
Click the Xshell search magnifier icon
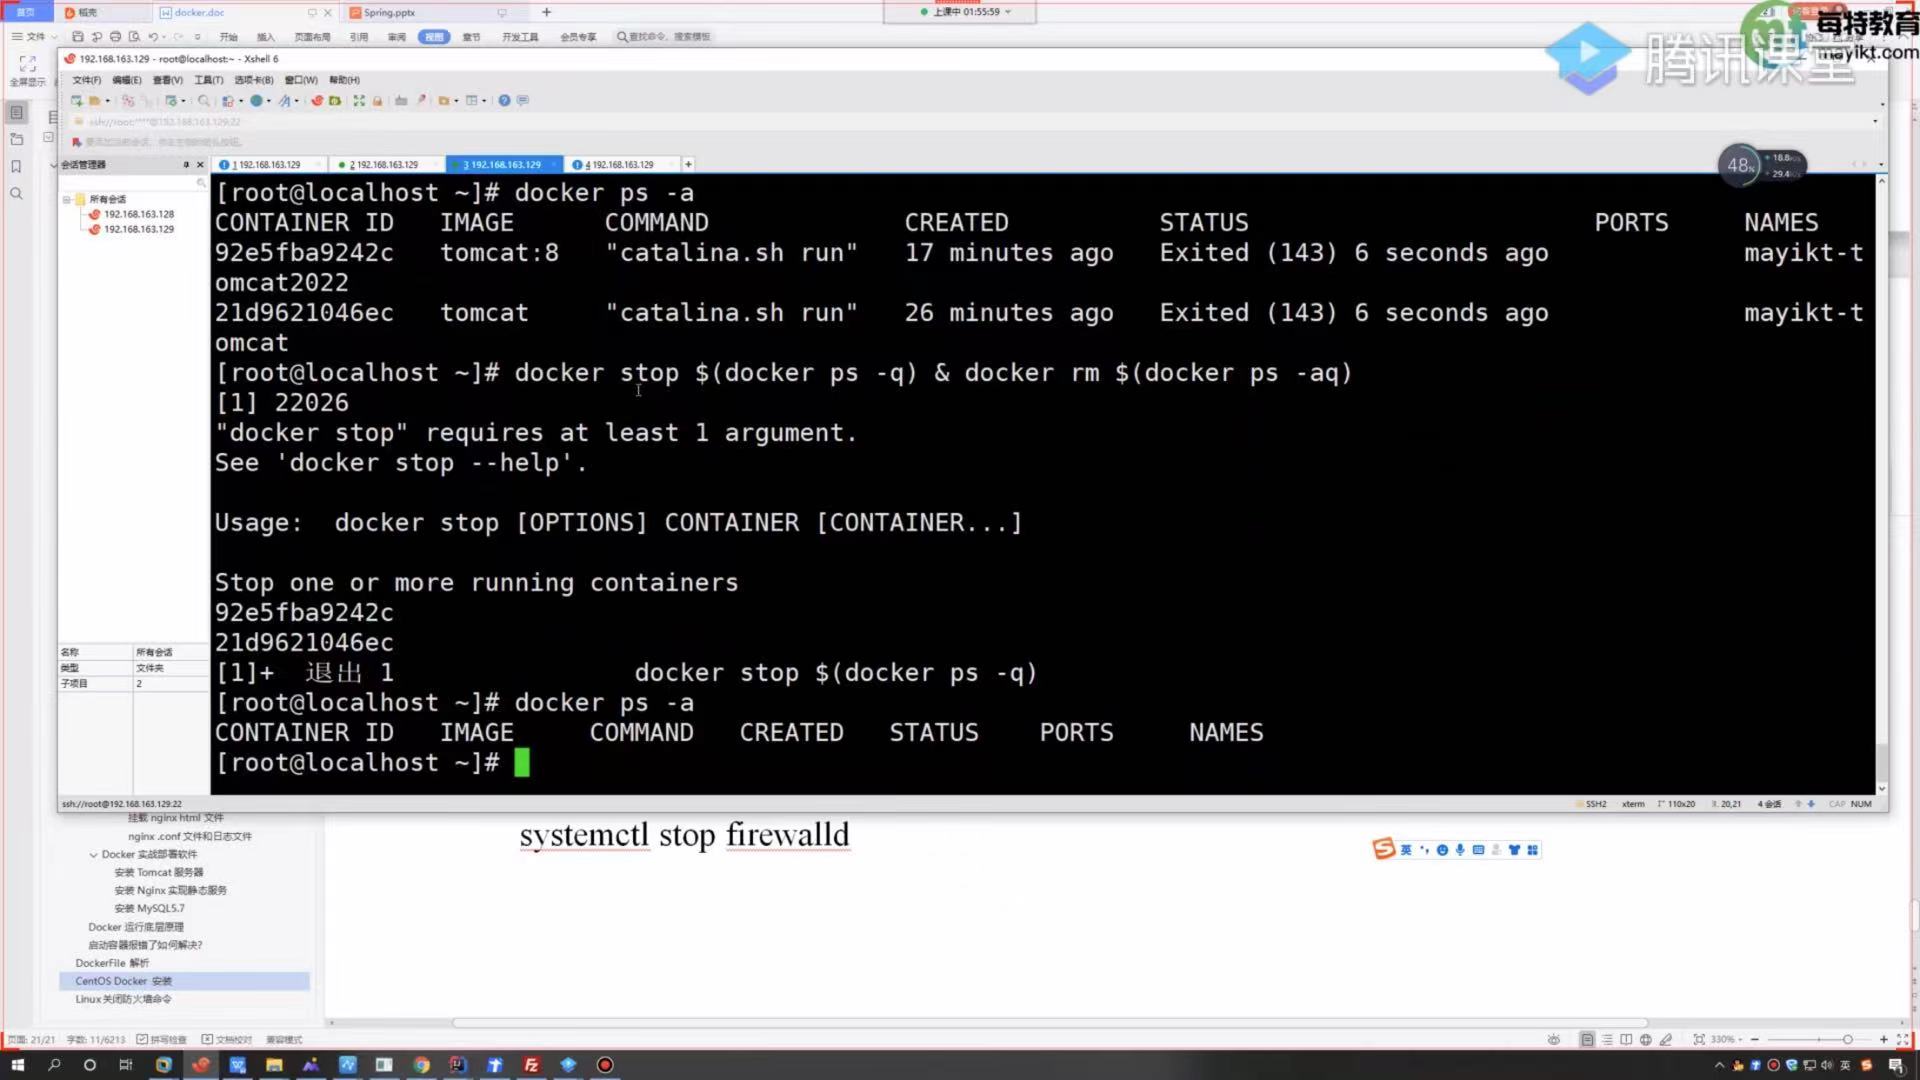click(204, 101)
